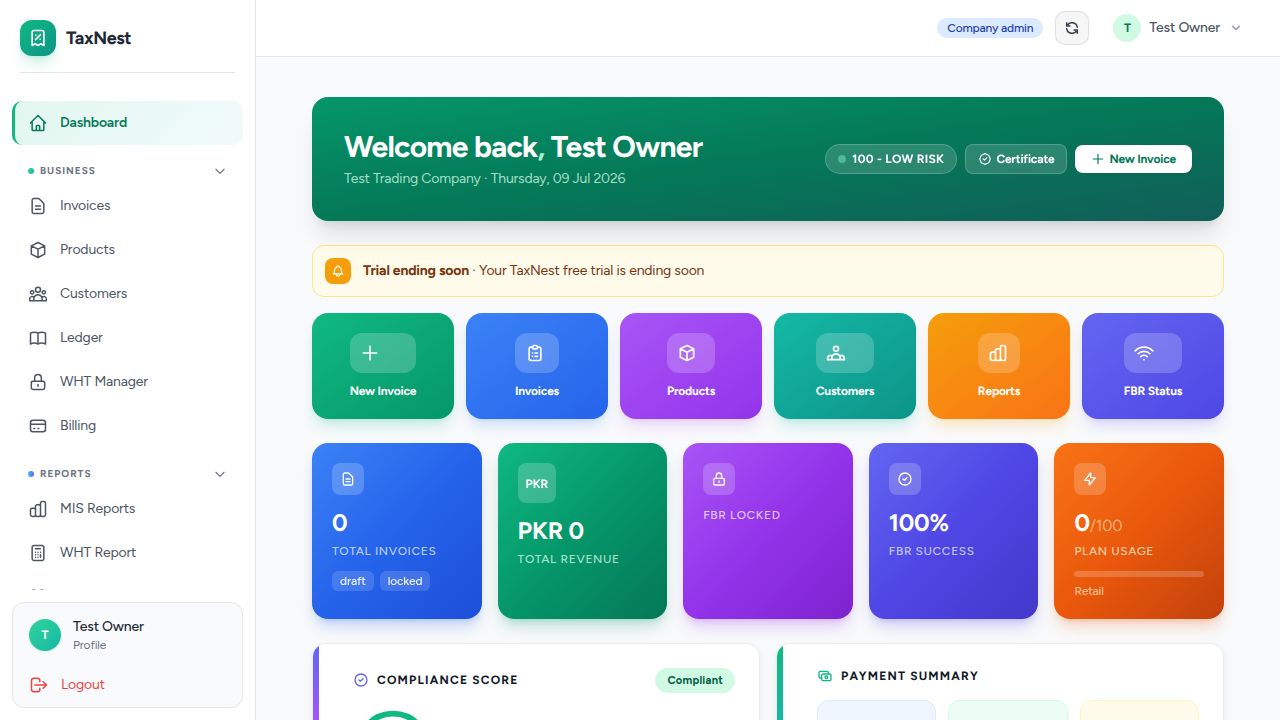1280x720 pixels.
Task: Click the PAYMENT SUMMARY heading icon
Action: 825,676
